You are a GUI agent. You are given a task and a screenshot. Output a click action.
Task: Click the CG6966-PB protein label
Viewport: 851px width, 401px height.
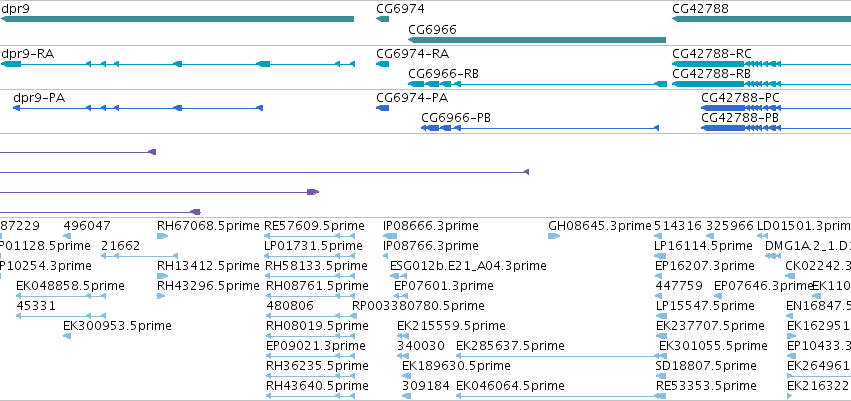click(456, 118)
